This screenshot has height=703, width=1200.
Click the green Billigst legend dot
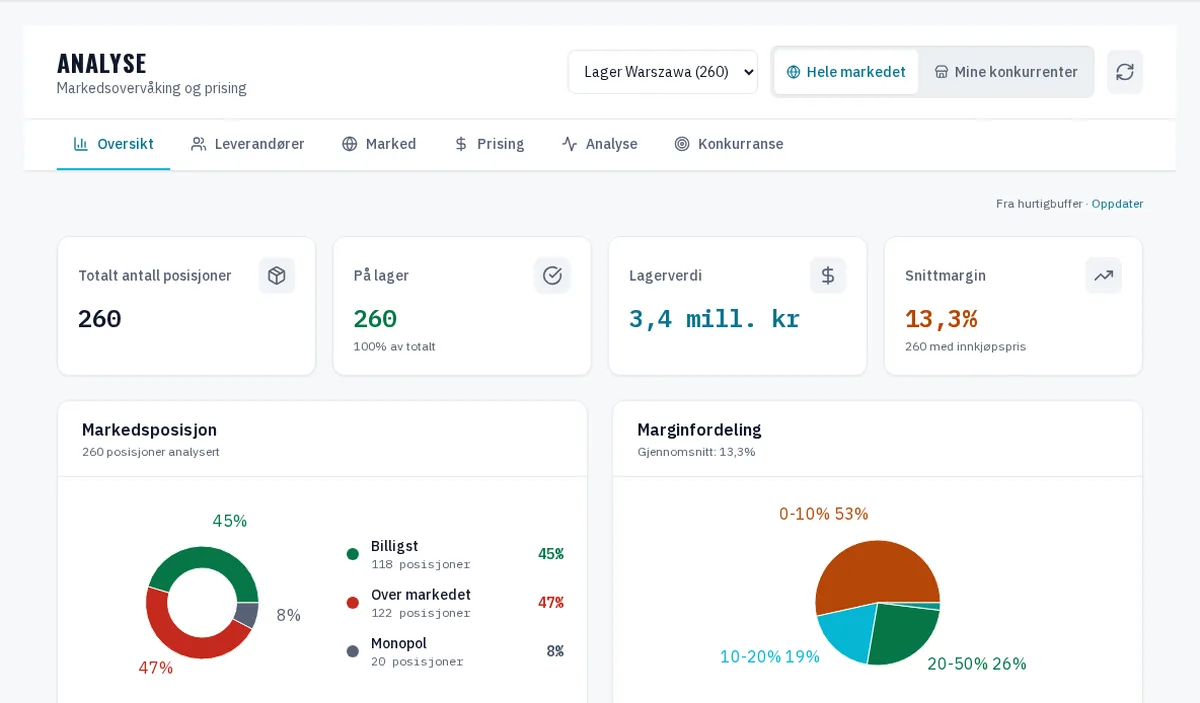click(353, 554)
